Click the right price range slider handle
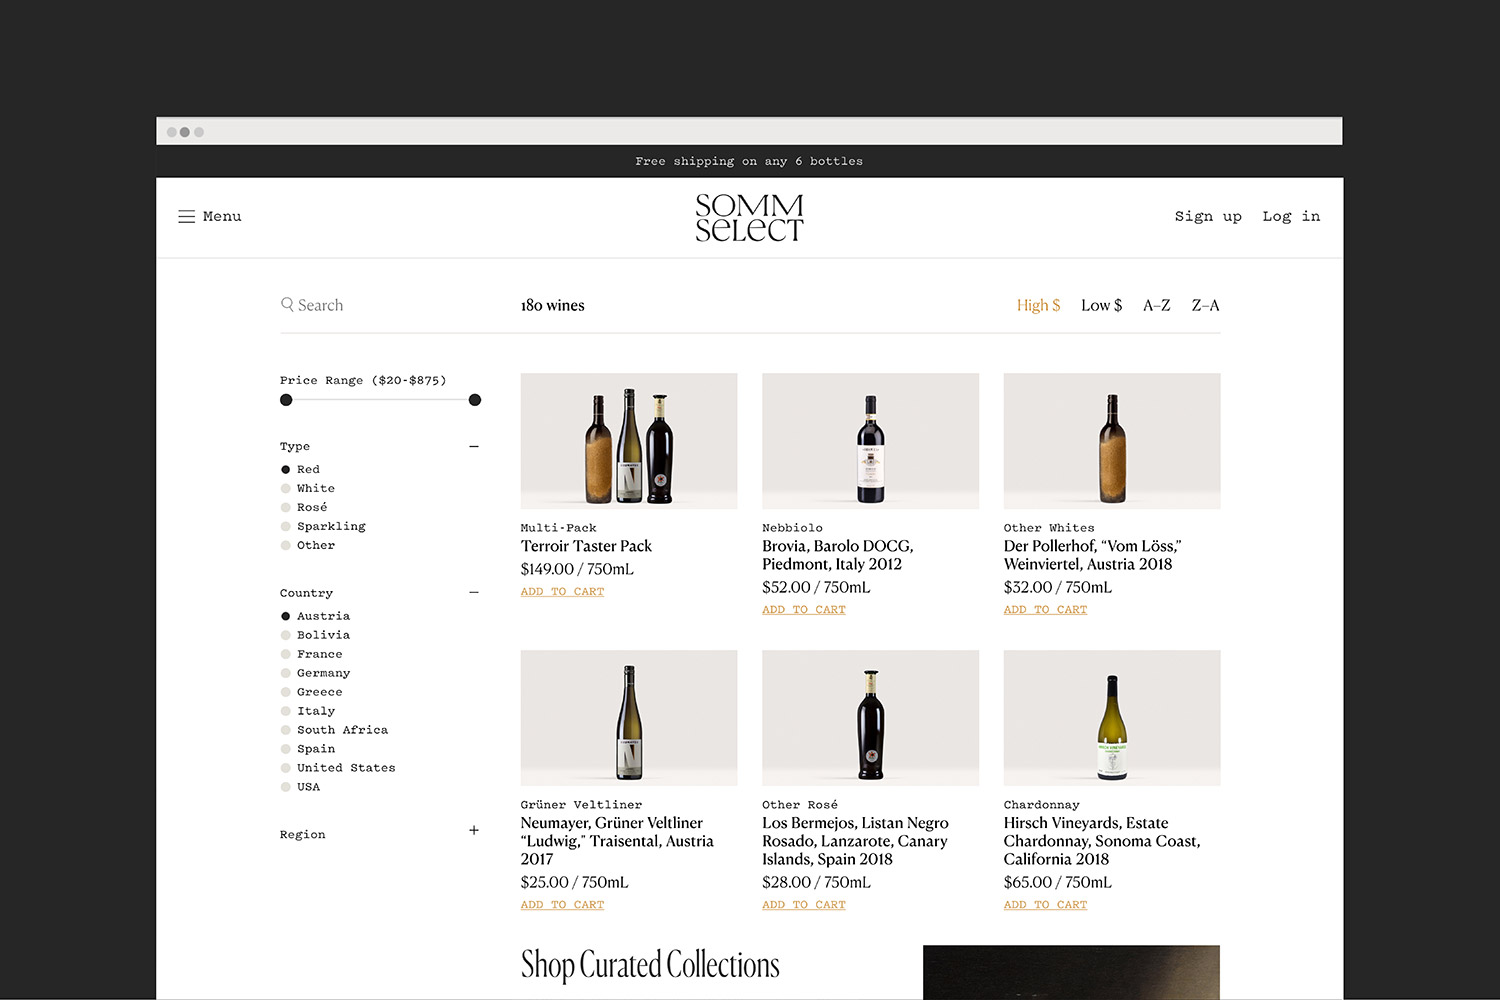The height and width of the screenshot is (1000, 1500). pyautogui.click(x=475, y=400)
